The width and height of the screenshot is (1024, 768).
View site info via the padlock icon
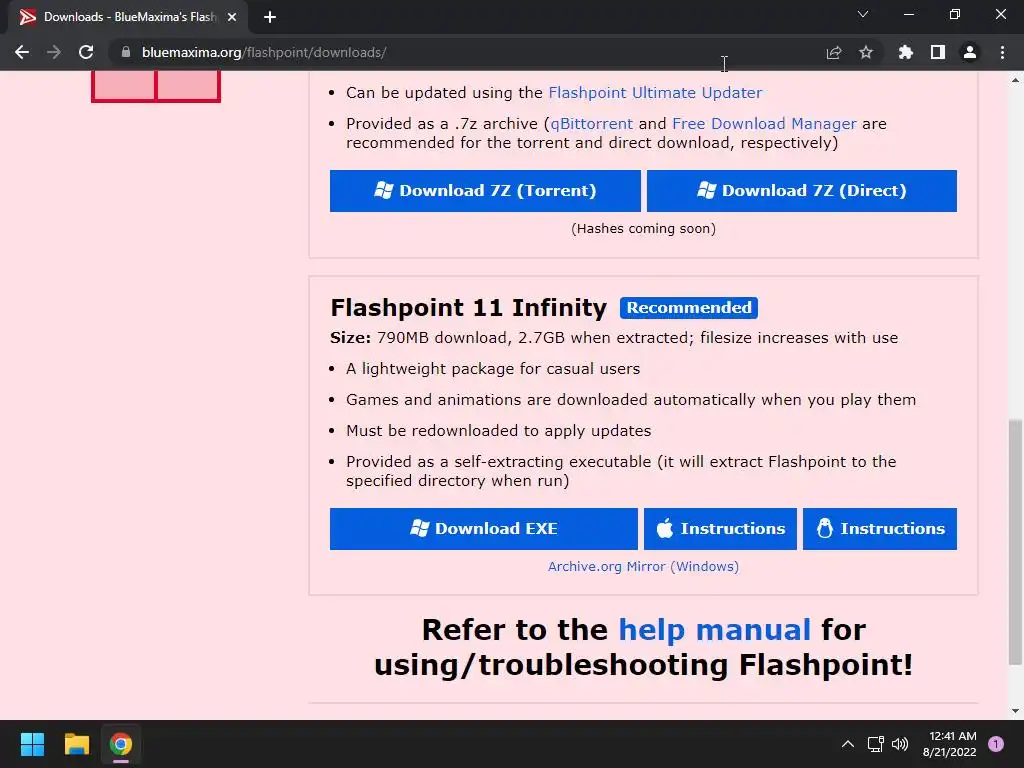(126, 52)
